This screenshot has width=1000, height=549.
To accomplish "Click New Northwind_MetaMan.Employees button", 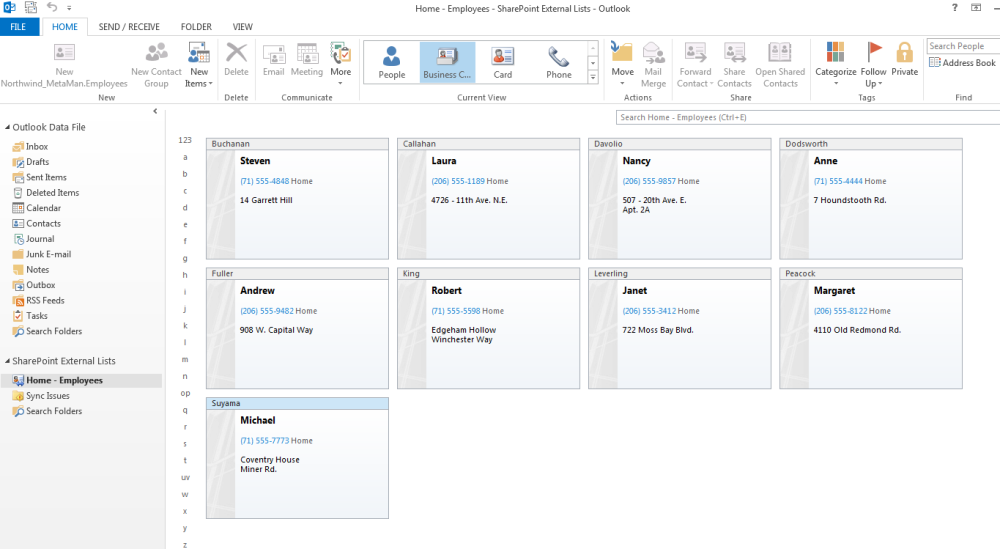I will coord(64,65).
